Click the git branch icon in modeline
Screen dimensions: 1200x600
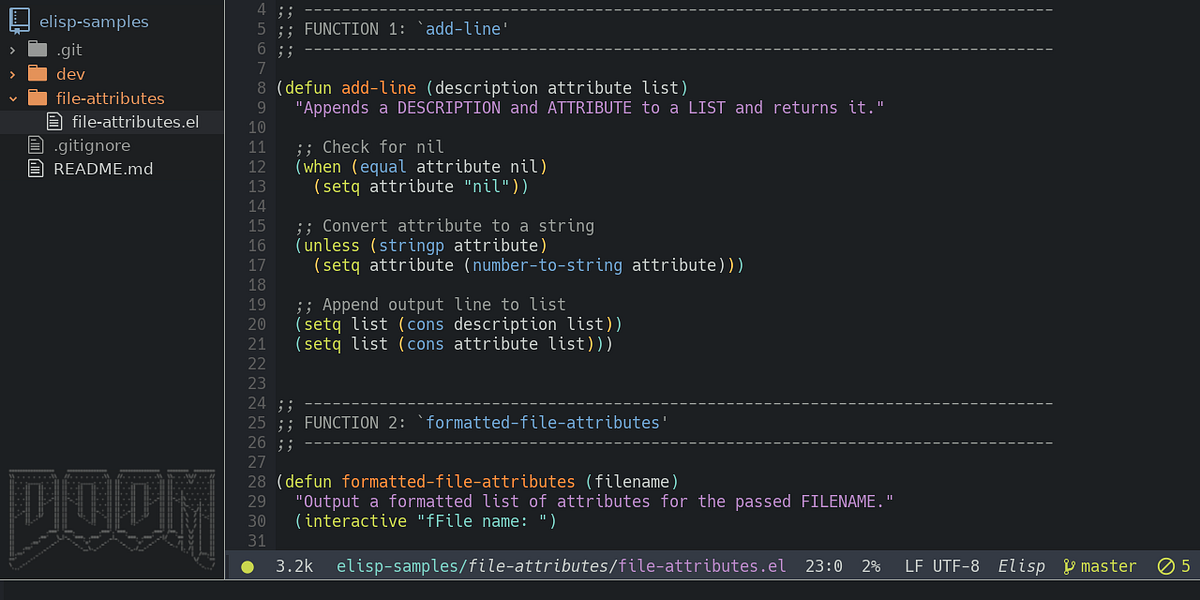pyautogui.click(x=1069, y=566)
